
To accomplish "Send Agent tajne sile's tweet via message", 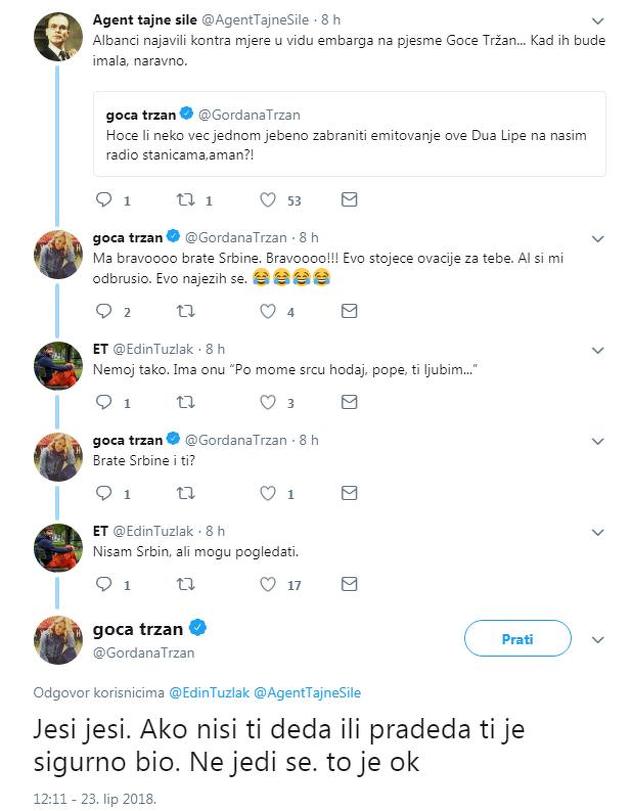I will pyautogui.click(x=349, y=200).
